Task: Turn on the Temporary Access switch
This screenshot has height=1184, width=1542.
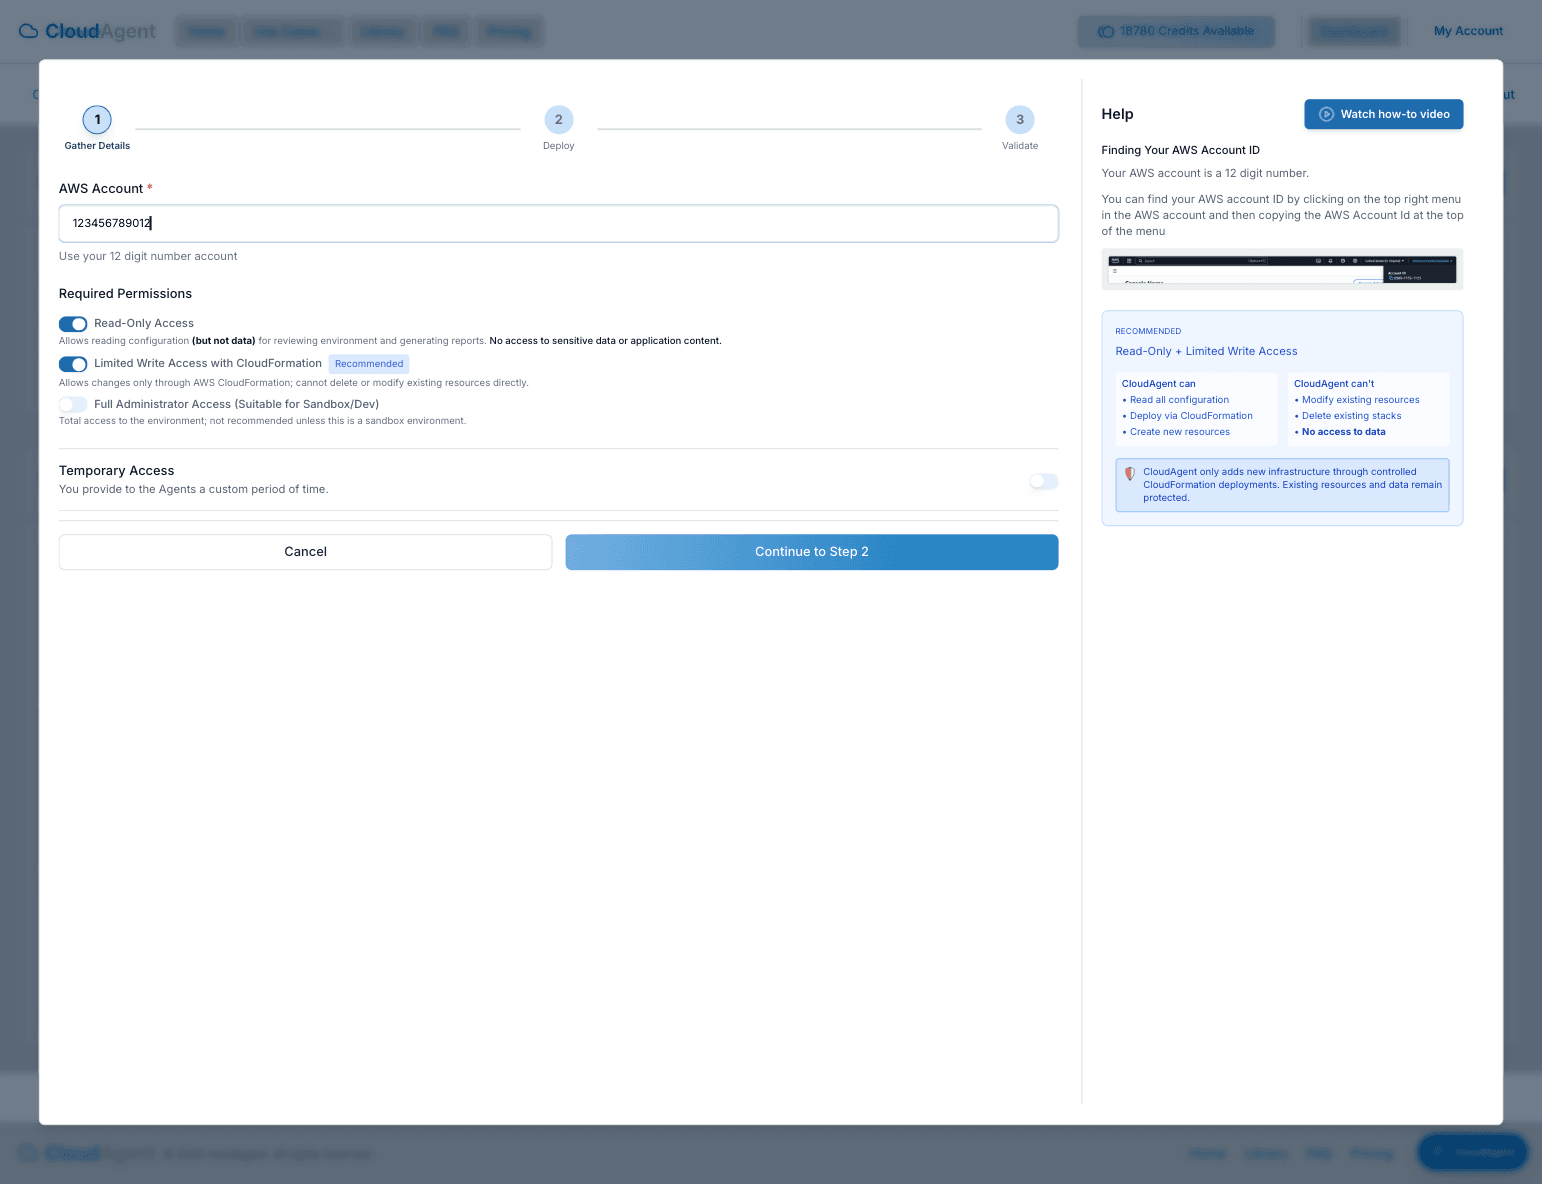Action: (1042, 481)
